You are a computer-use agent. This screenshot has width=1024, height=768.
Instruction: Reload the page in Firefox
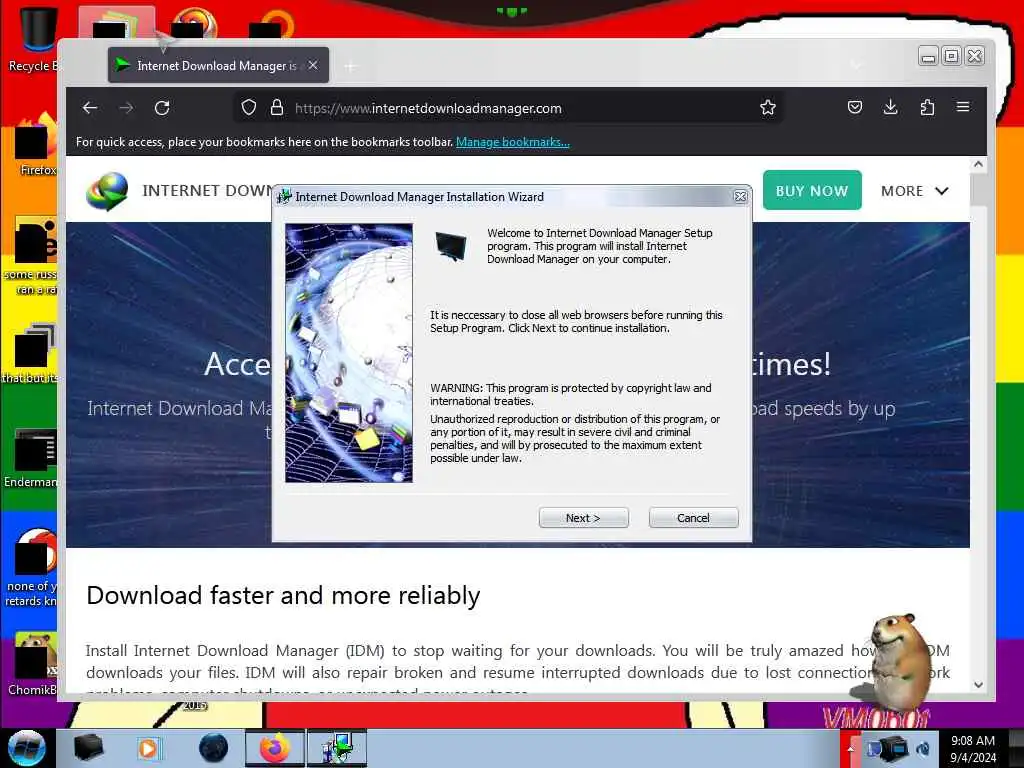pyautogui.click(x=162, y=108)
